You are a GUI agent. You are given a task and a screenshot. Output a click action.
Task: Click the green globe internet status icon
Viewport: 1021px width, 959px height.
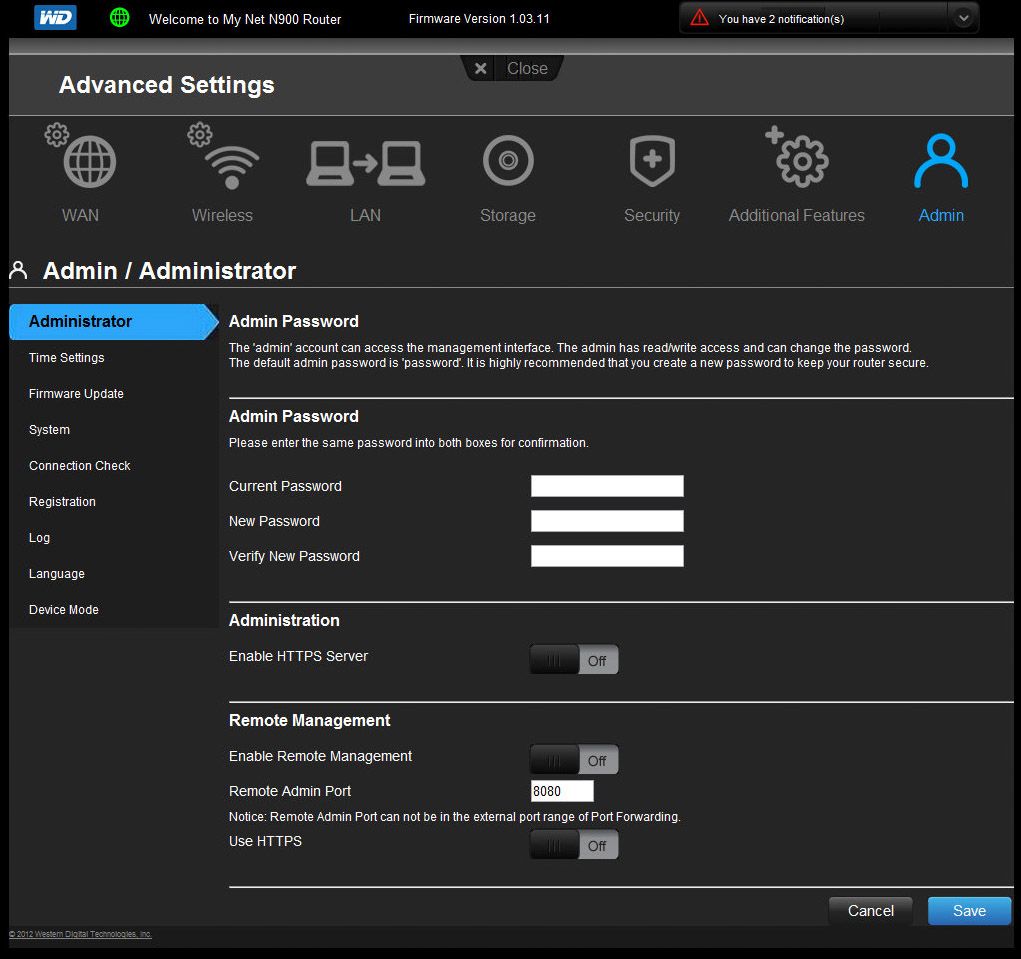point(120,18)
